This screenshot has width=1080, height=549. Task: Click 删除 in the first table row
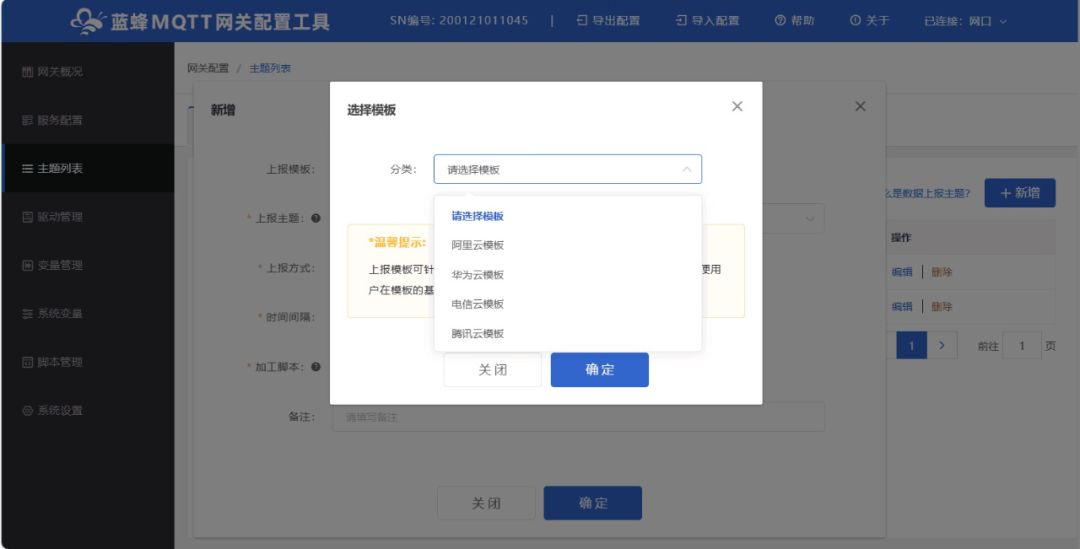[x=942, y=272]
